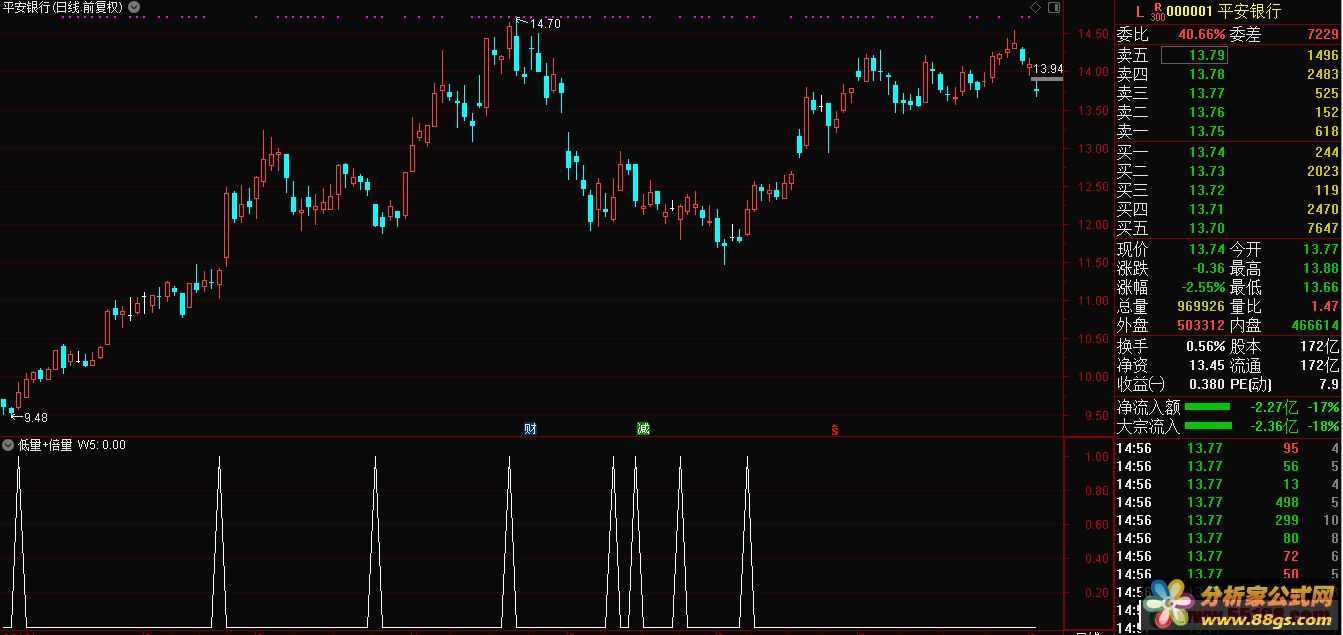
Task: Click the 买五 volume 7647
Action: [1322, 228]
